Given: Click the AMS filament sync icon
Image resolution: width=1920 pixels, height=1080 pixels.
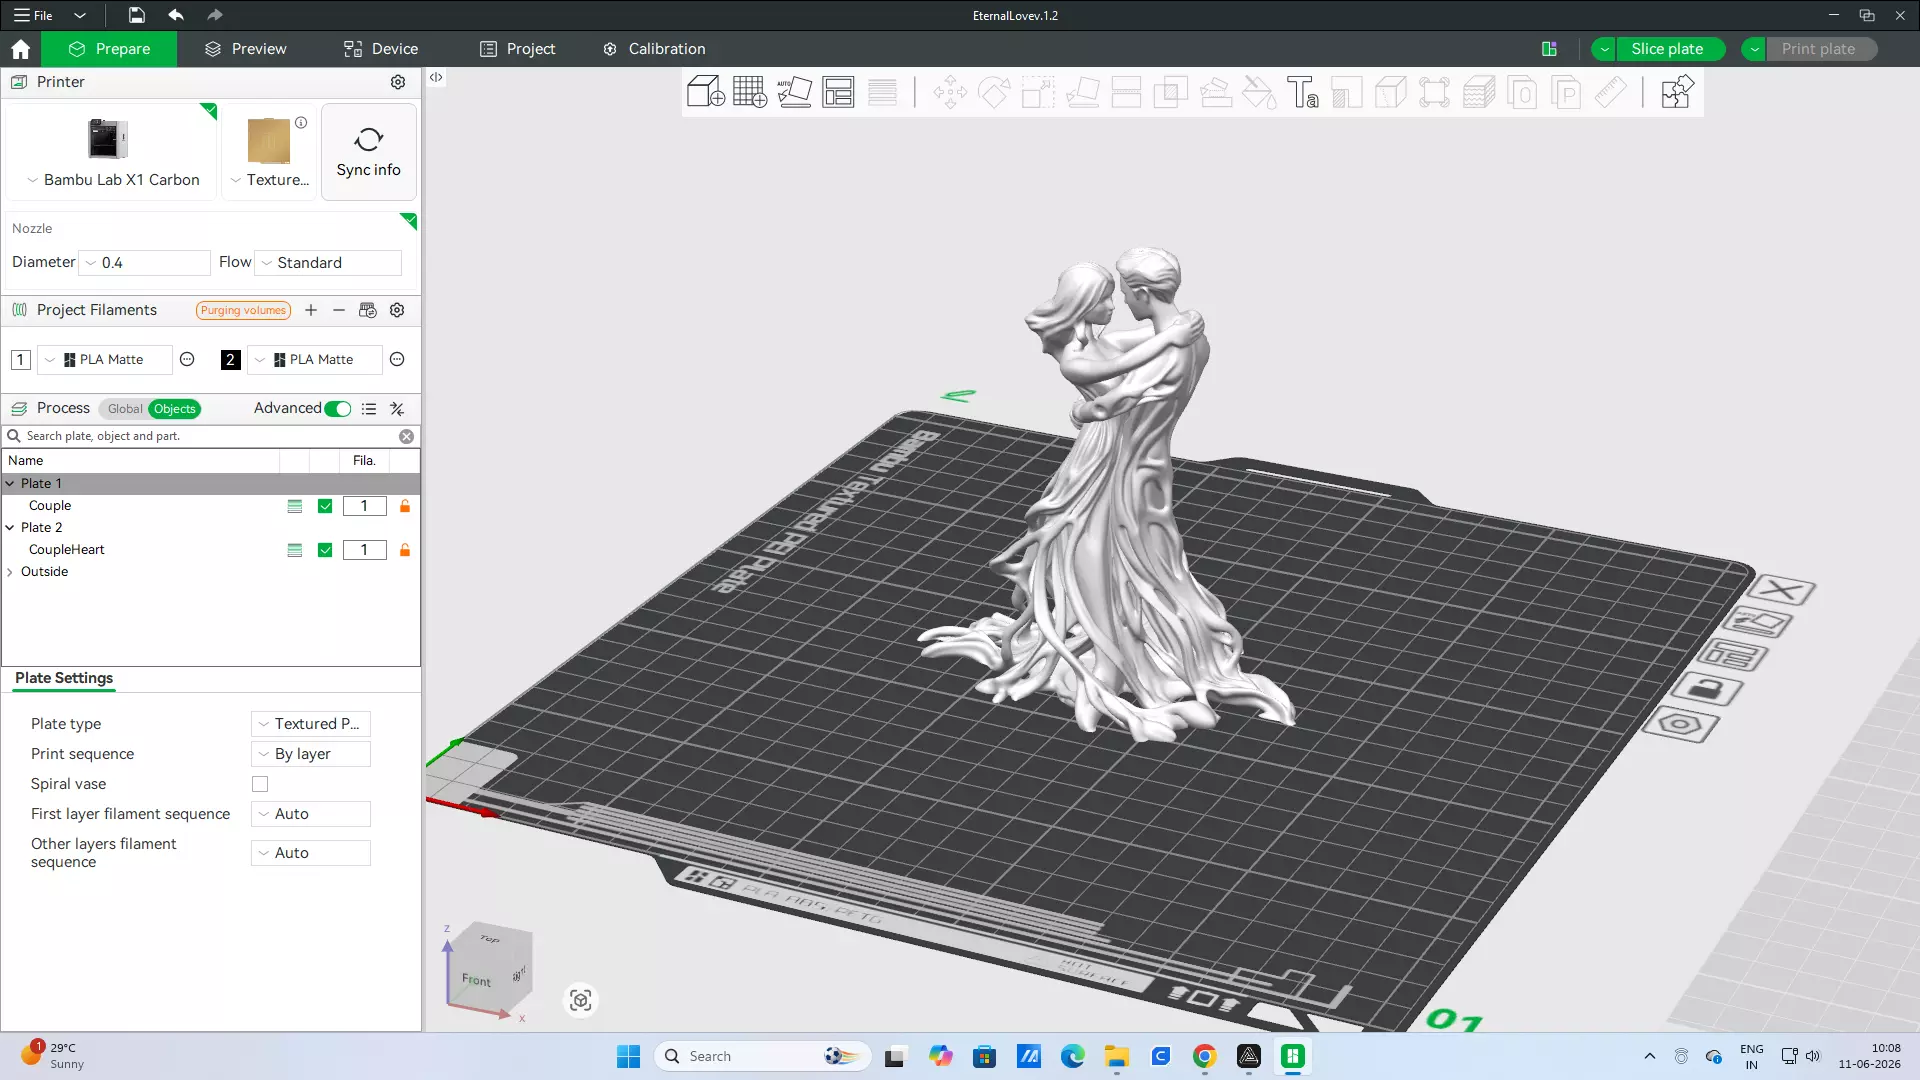Looking at the screenshot, I should point(368,310).
